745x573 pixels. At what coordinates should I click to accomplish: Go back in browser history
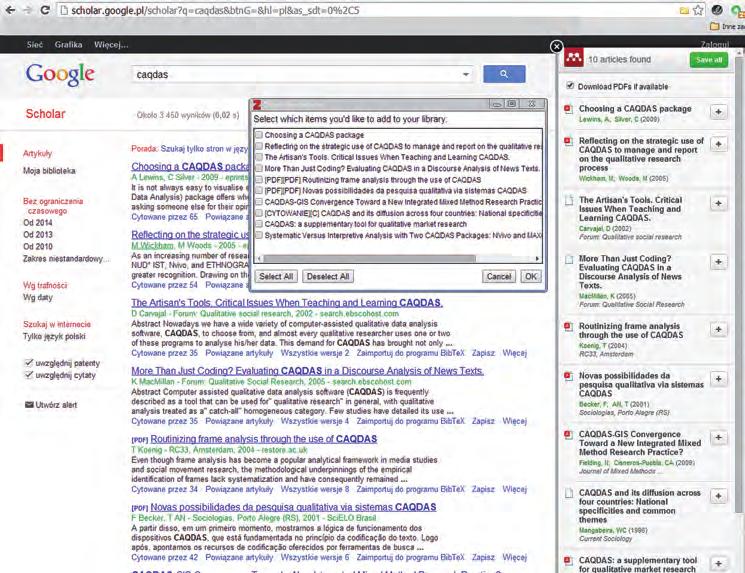coord(10,10)
